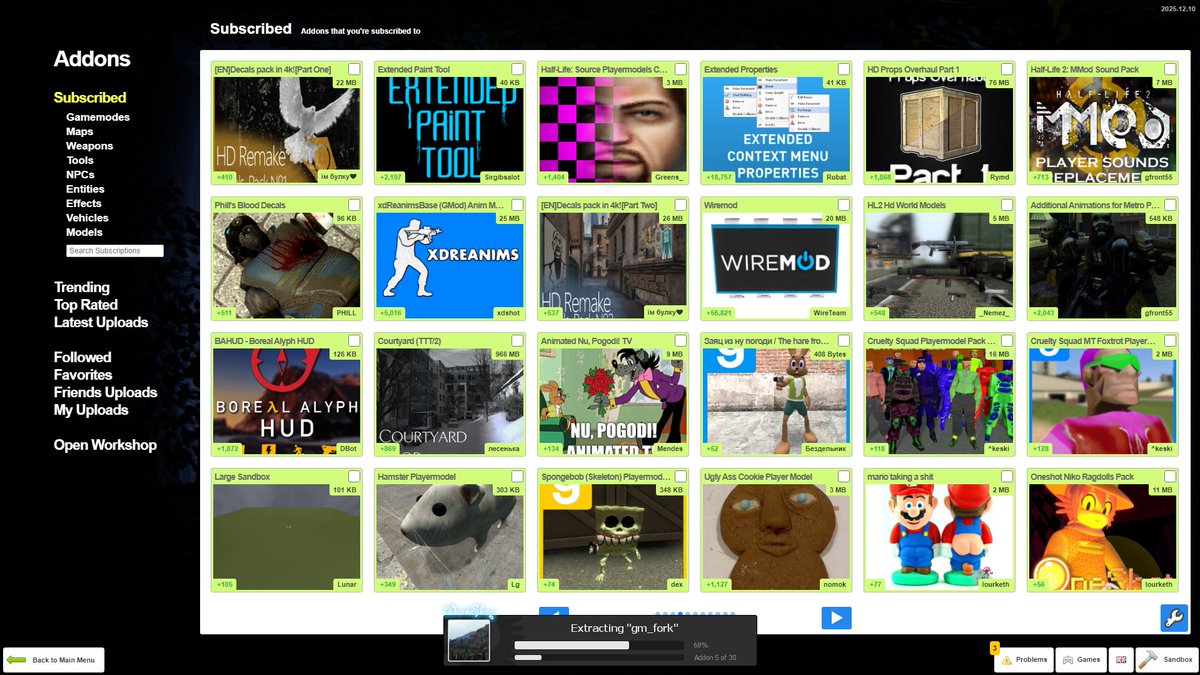This screenshot has height=675, width=1200.
Task: Go to the next addons page
Action: click(x=836, y=618)
